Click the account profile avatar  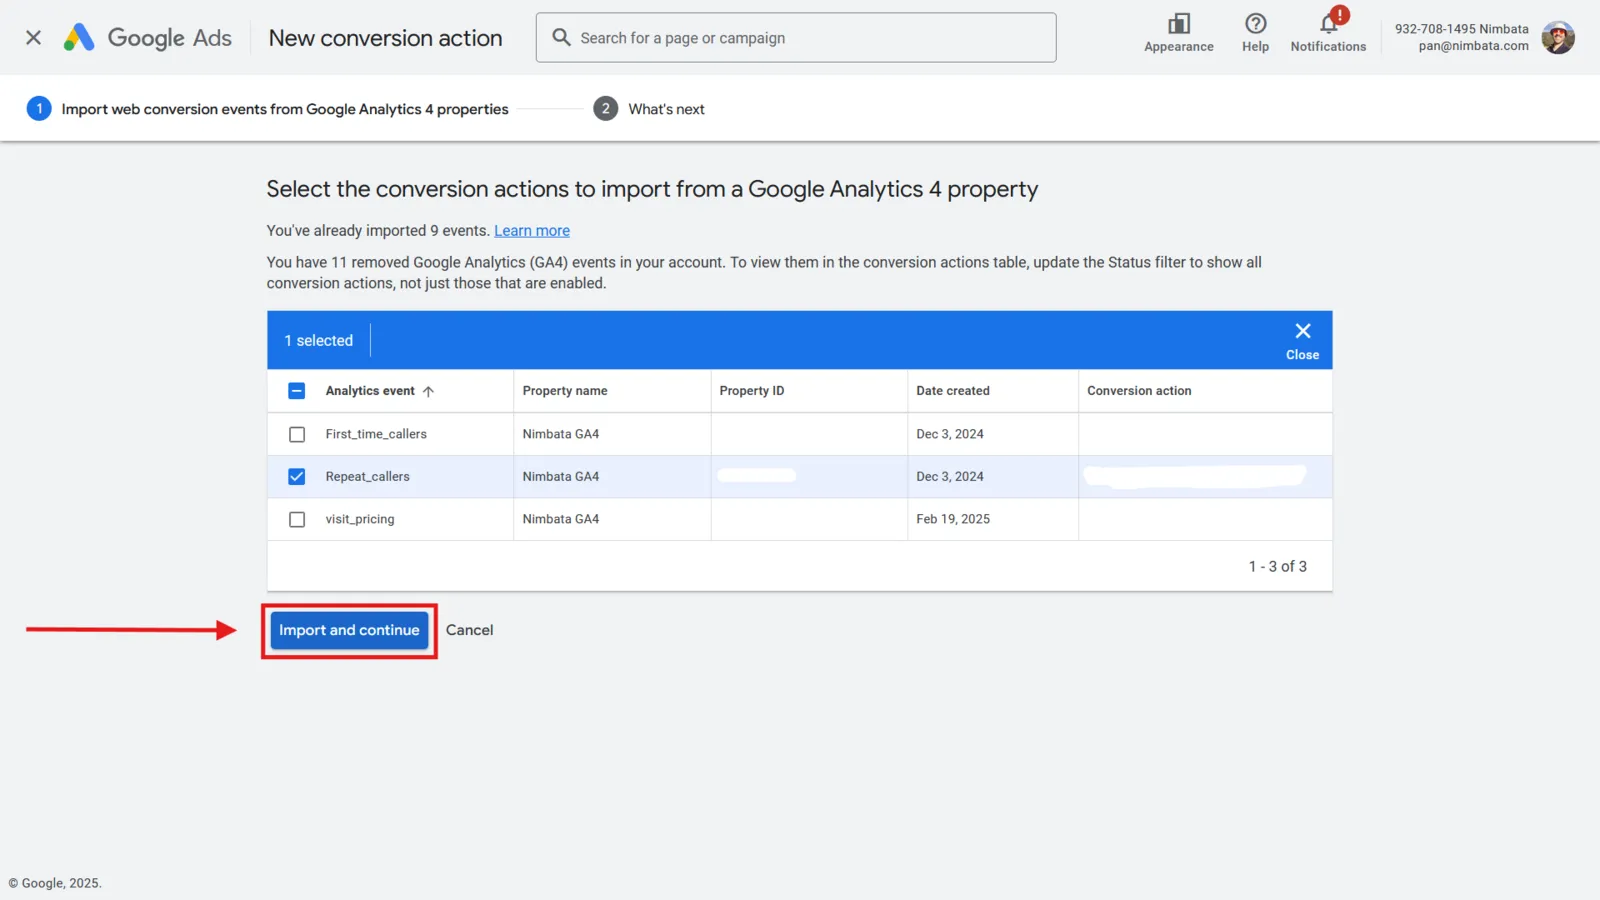[x=1557, y=38]
